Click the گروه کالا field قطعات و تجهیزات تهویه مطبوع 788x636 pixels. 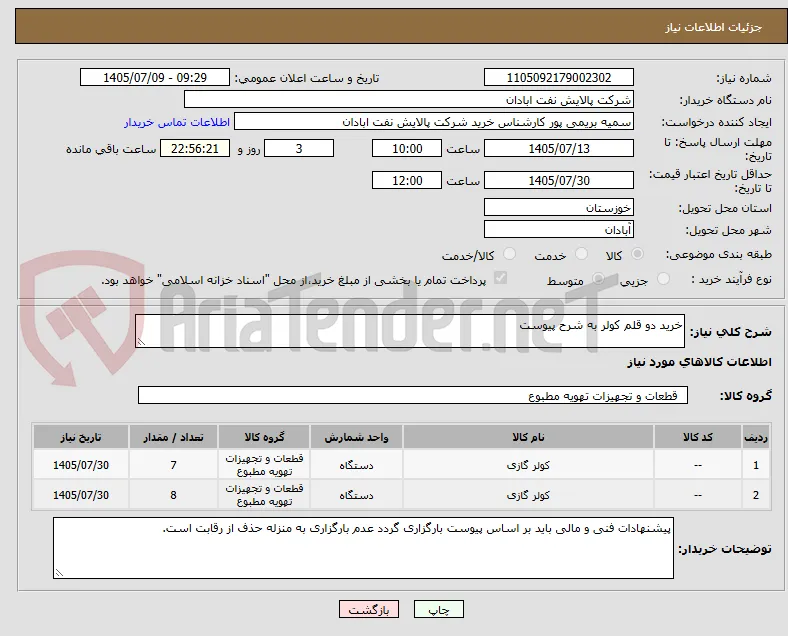413,395
